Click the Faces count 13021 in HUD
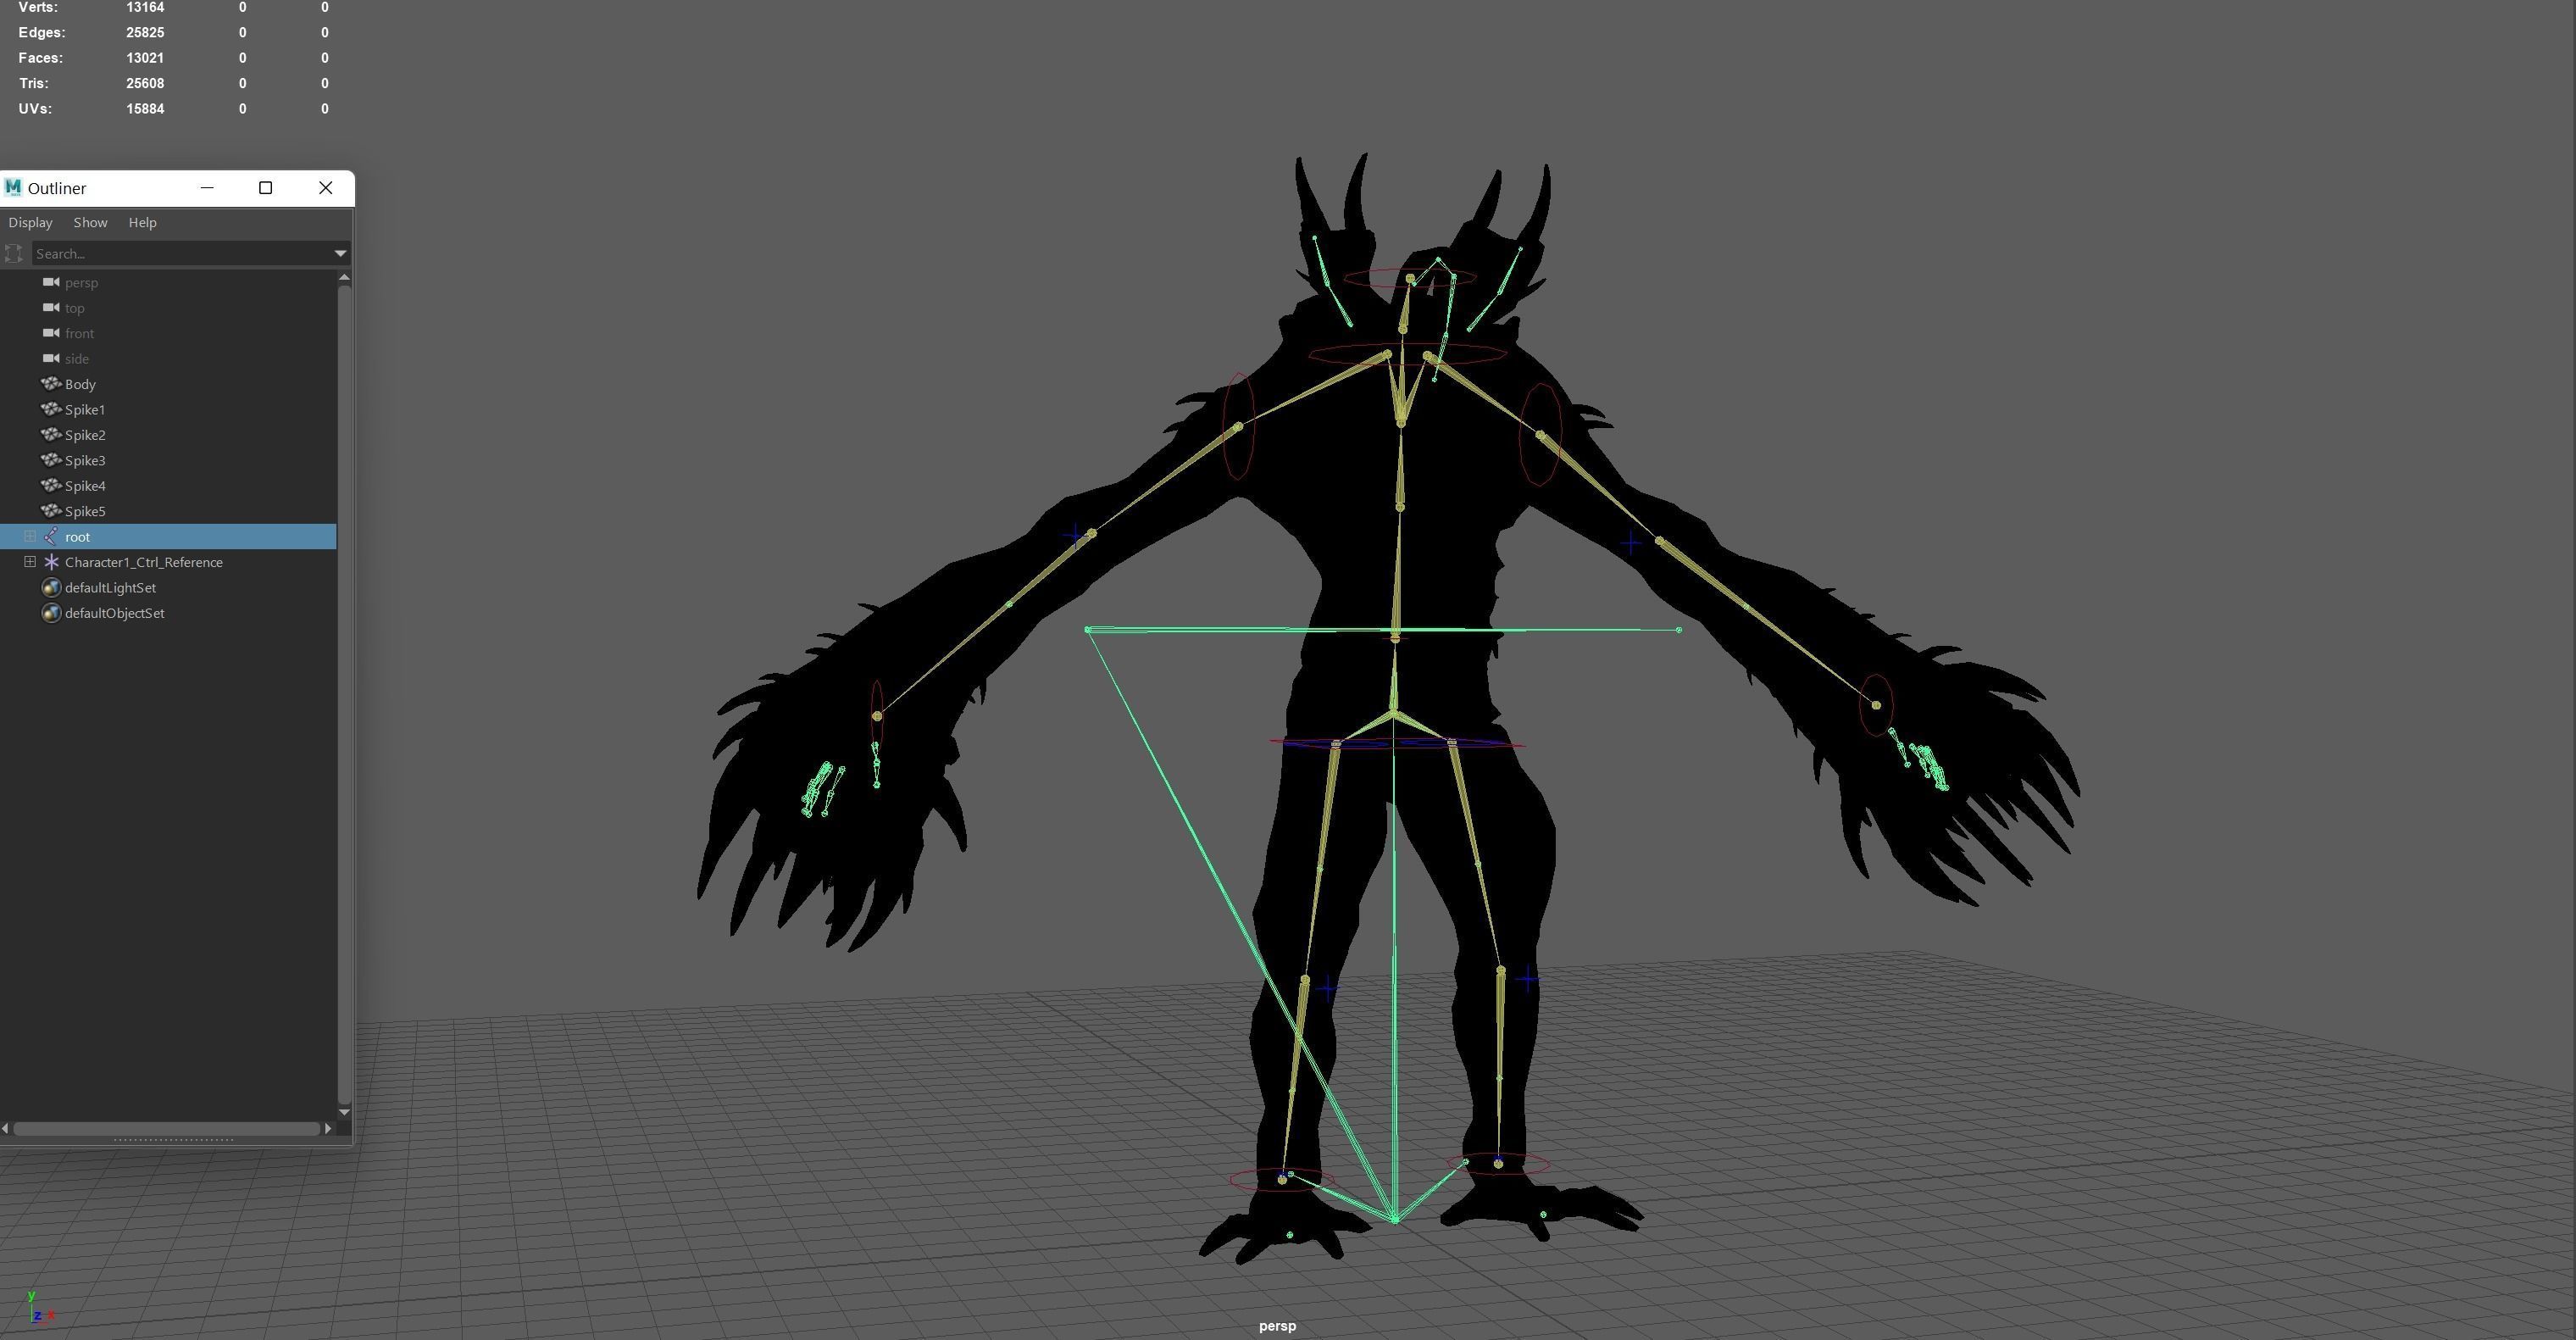2576x1340 pixels. click(x=145, y=58)
